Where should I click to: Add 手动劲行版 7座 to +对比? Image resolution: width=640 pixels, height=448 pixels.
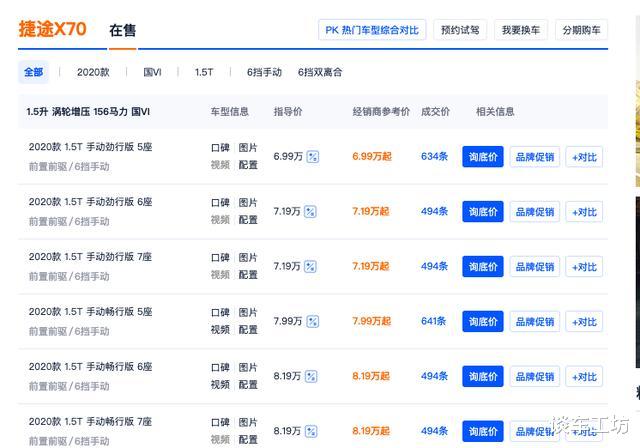tap(584, 267)
